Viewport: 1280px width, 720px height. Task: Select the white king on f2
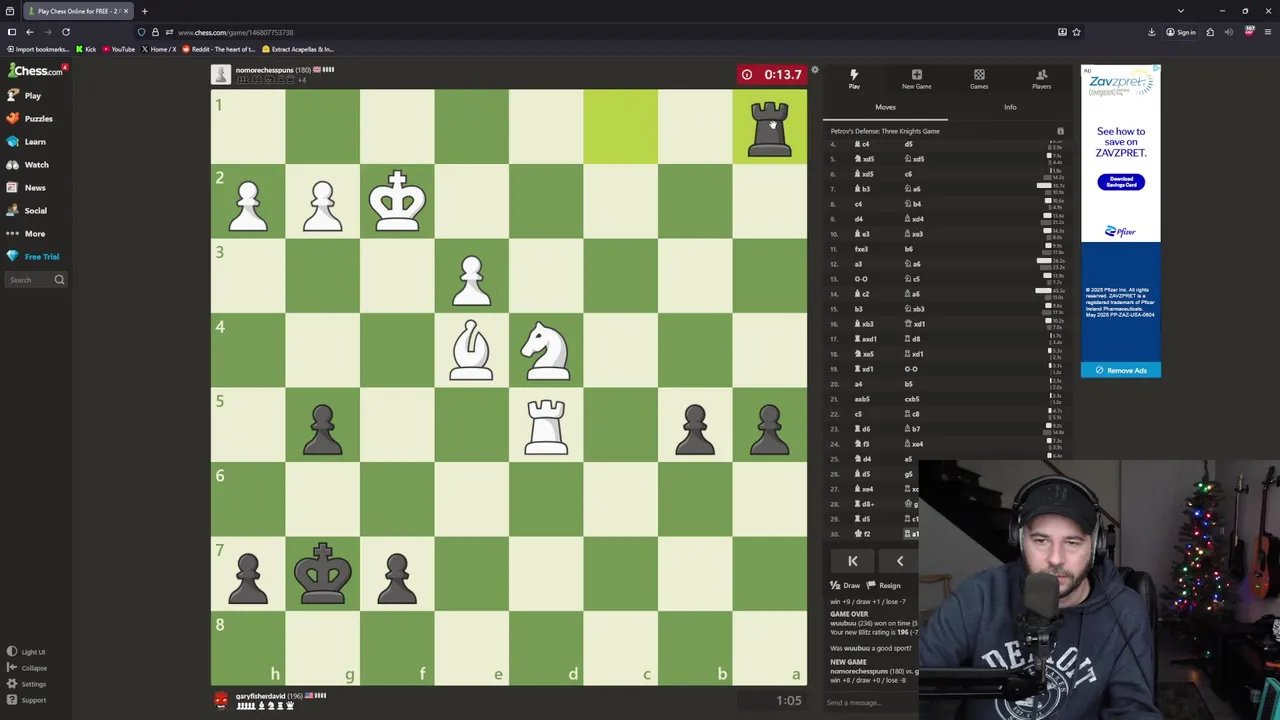tap(397, 201)
